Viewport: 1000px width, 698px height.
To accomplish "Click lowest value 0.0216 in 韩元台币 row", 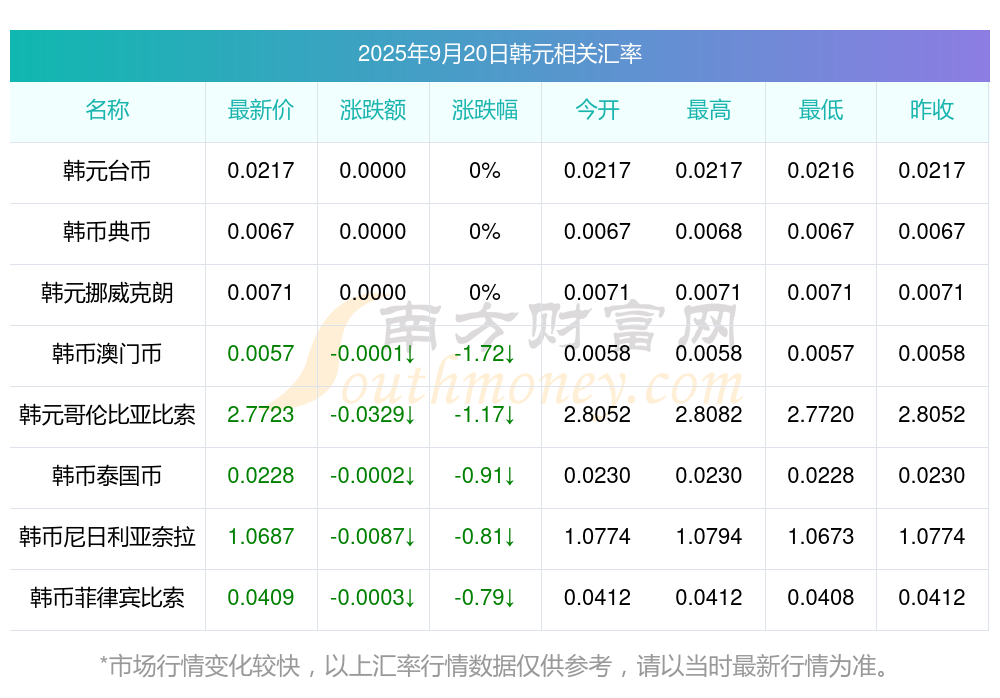I will [x=821, y=171].
